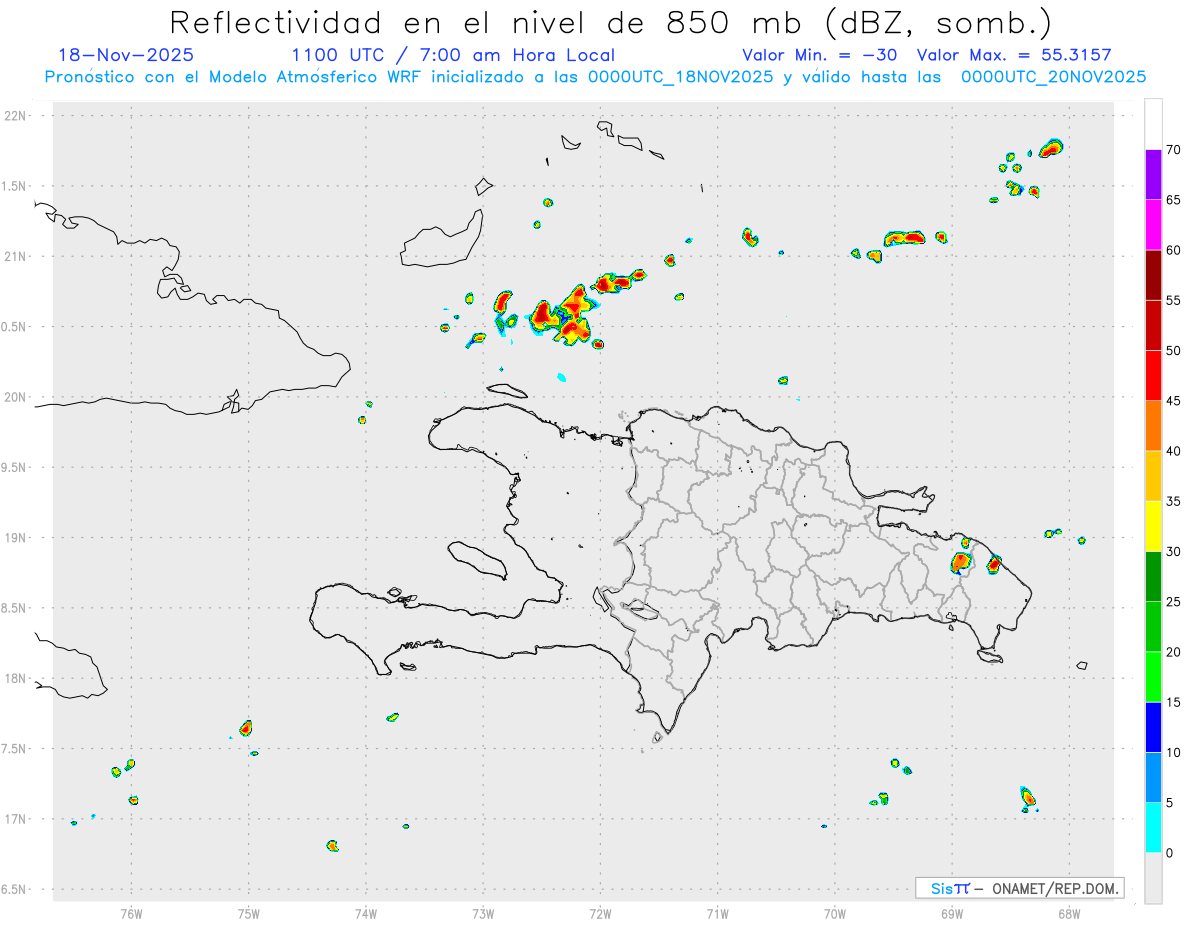Select the maroon 55–60 dBZ colorbar segment
Image resolution: width=1200 pixels, height=927 pixels.
click(x=1153, y=275)
